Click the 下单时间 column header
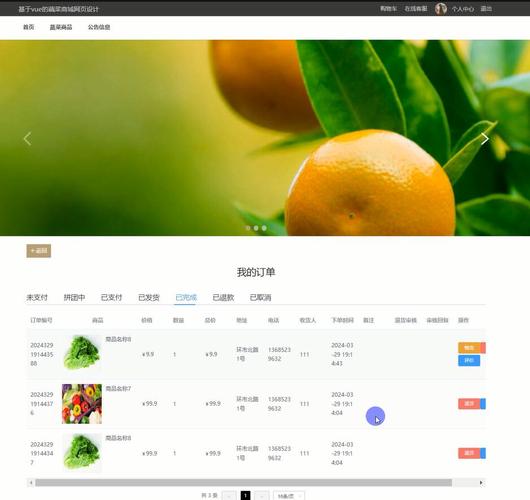 tap(342, 320)
